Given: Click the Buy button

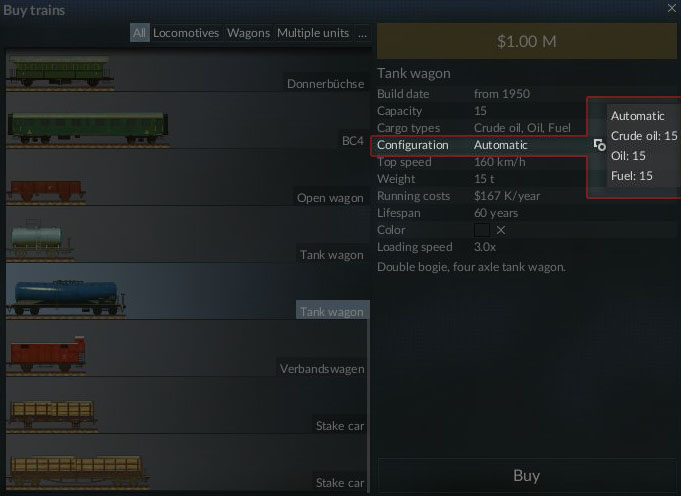Looking at the screenshot, I should 526,476.
